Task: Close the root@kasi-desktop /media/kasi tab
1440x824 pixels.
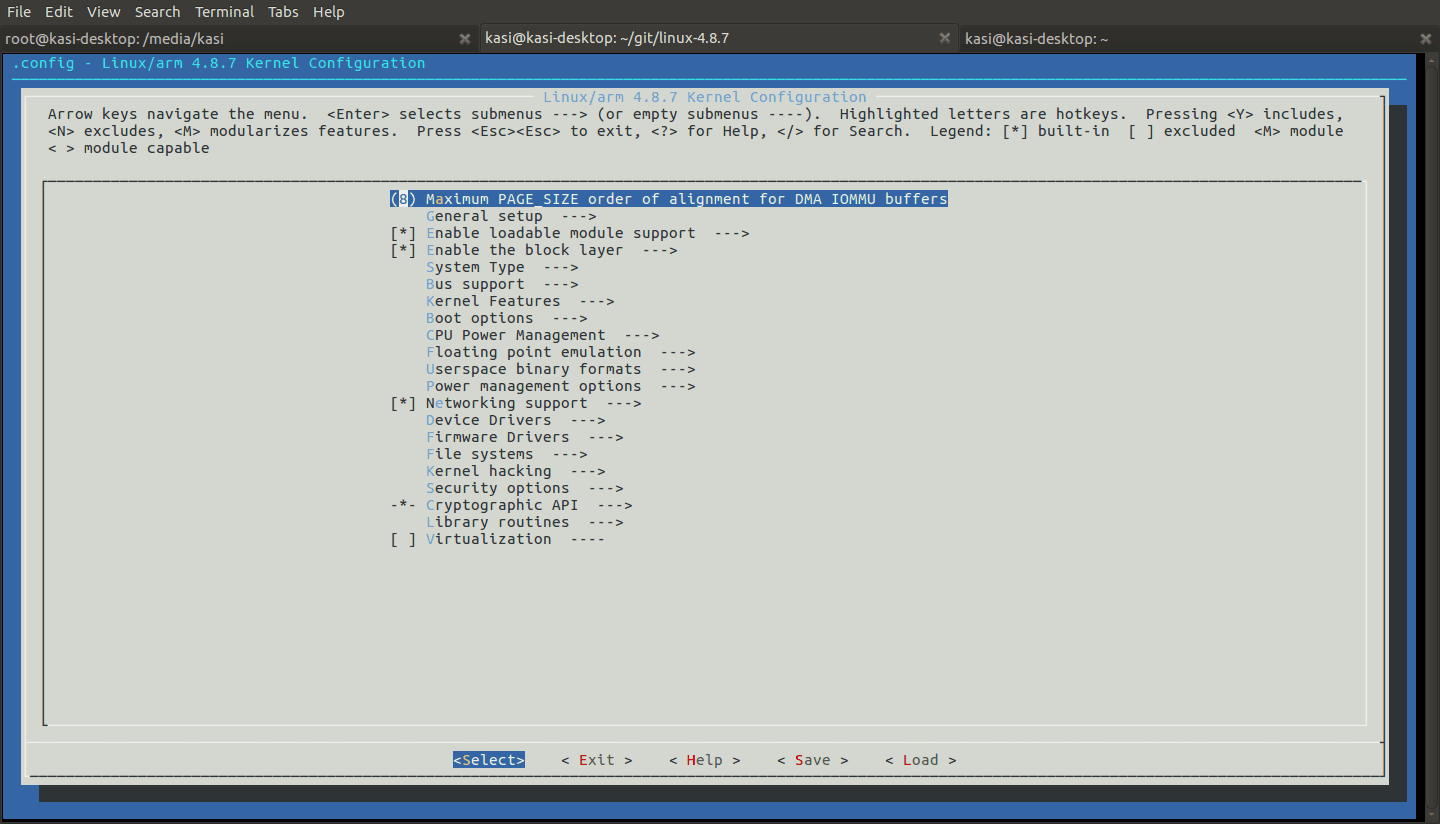Action: coord(464,39)
